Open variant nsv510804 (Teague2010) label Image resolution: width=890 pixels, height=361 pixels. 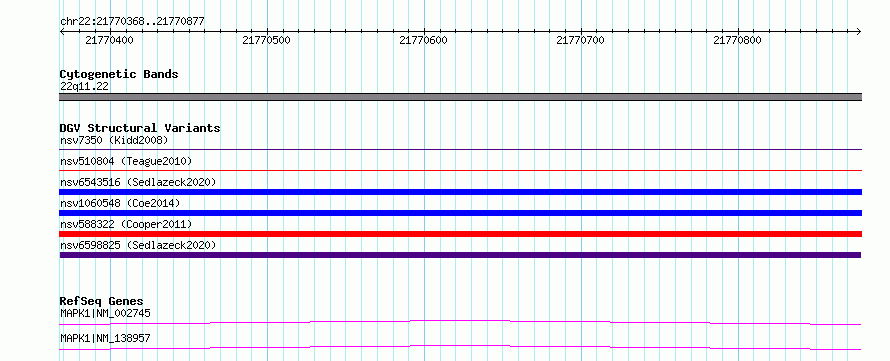[126, 161]
